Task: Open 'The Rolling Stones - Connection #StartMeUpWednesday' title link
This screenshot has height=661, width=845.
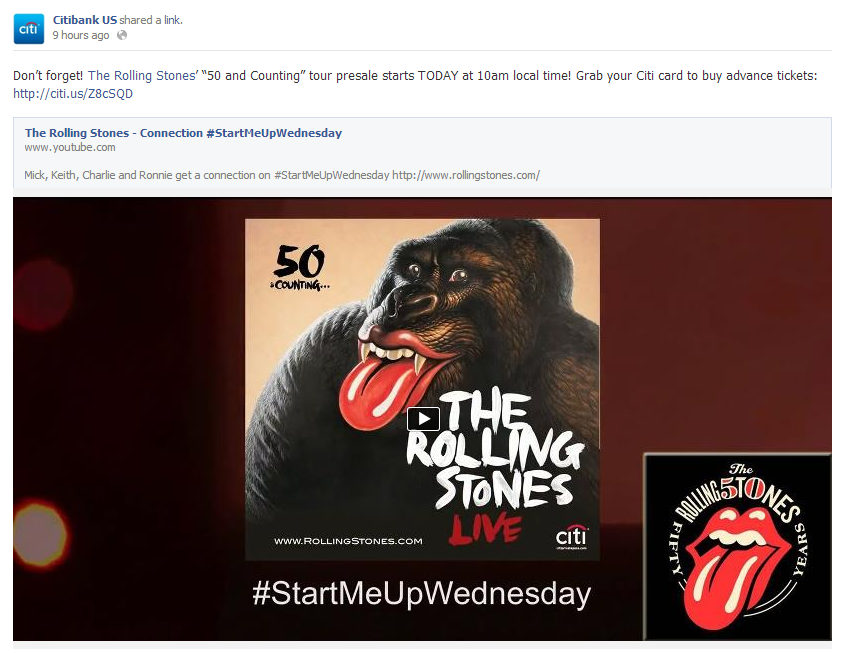Action: 183,133
